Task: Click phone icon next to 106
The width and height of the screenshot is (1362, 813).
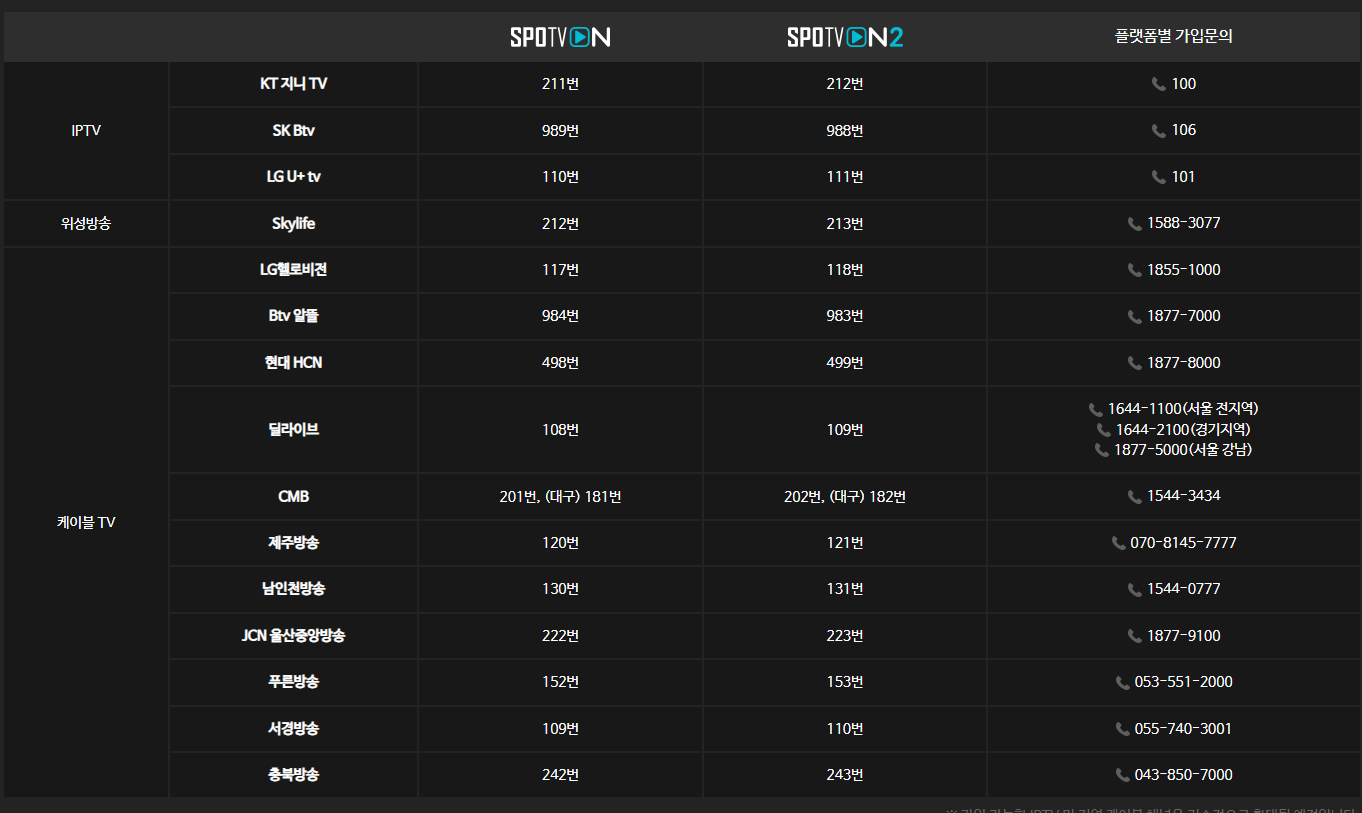Action: pos(1159,131)
